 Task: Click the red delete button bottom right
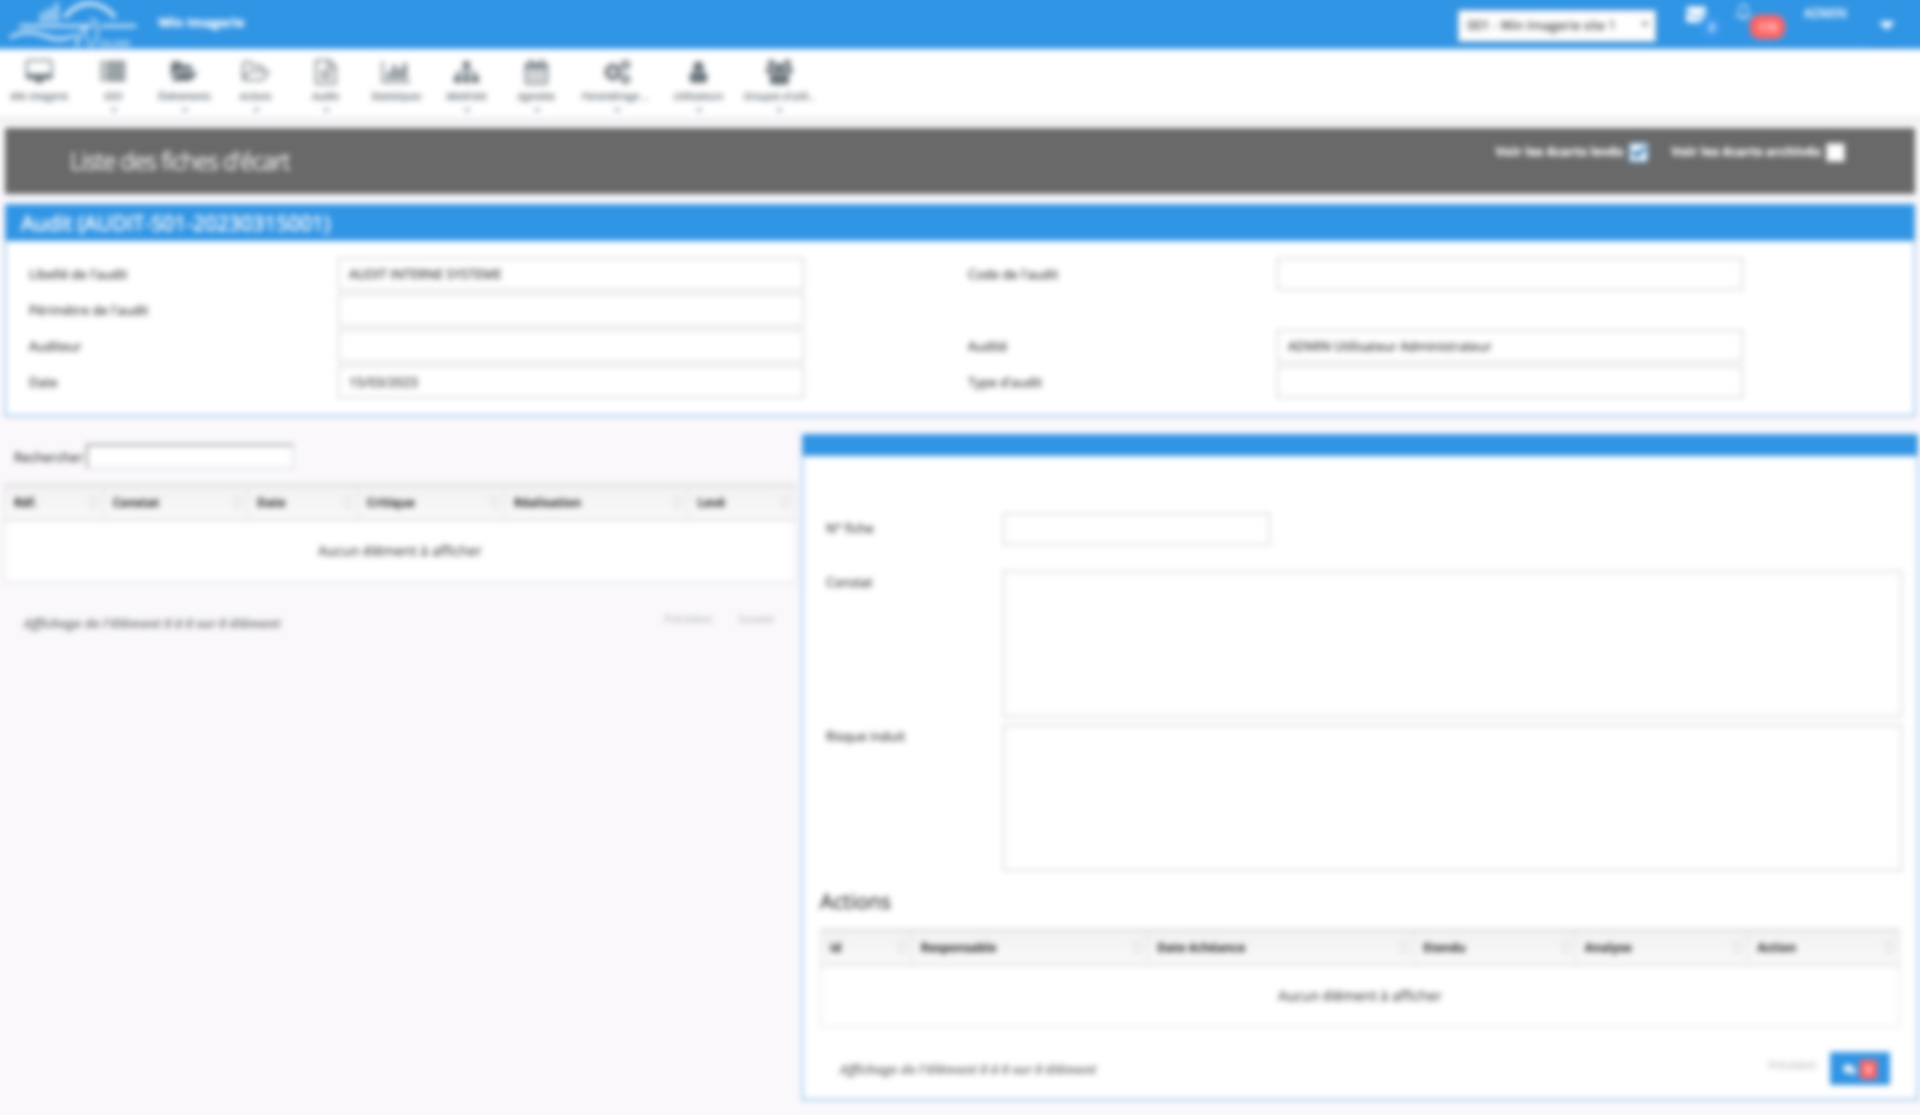pyautogui.click(x=1869, y=1068)
